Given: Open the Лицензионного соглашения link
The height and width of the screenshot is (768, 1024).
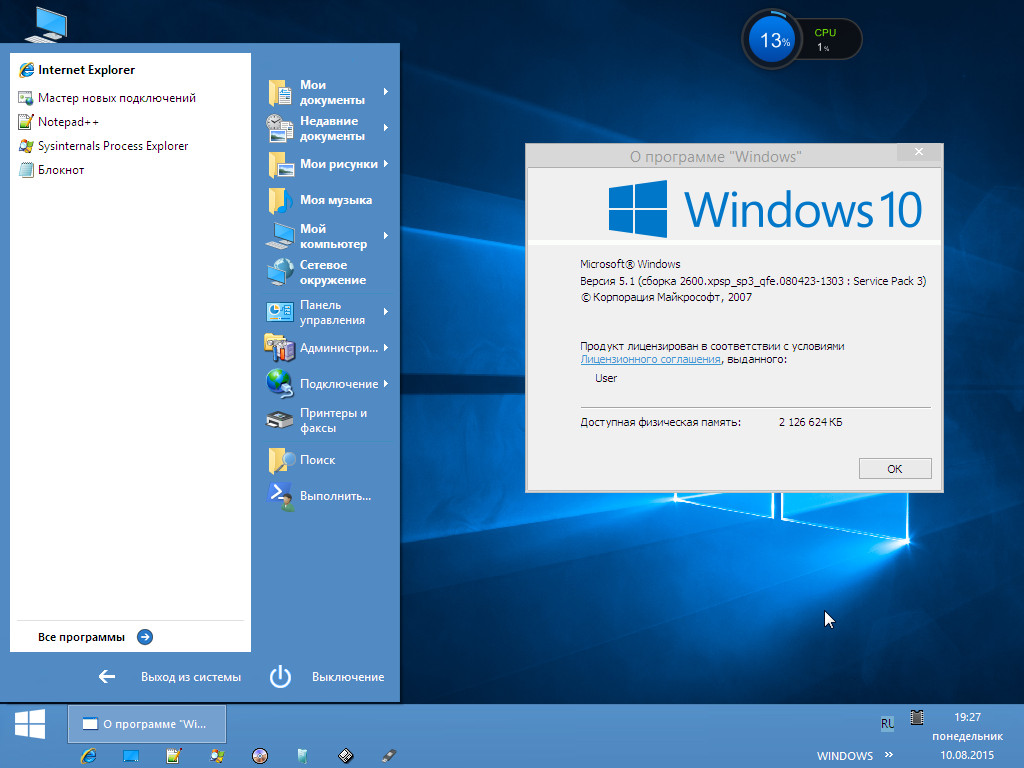Looking at the screenshot, I should [x=650, y=359].
